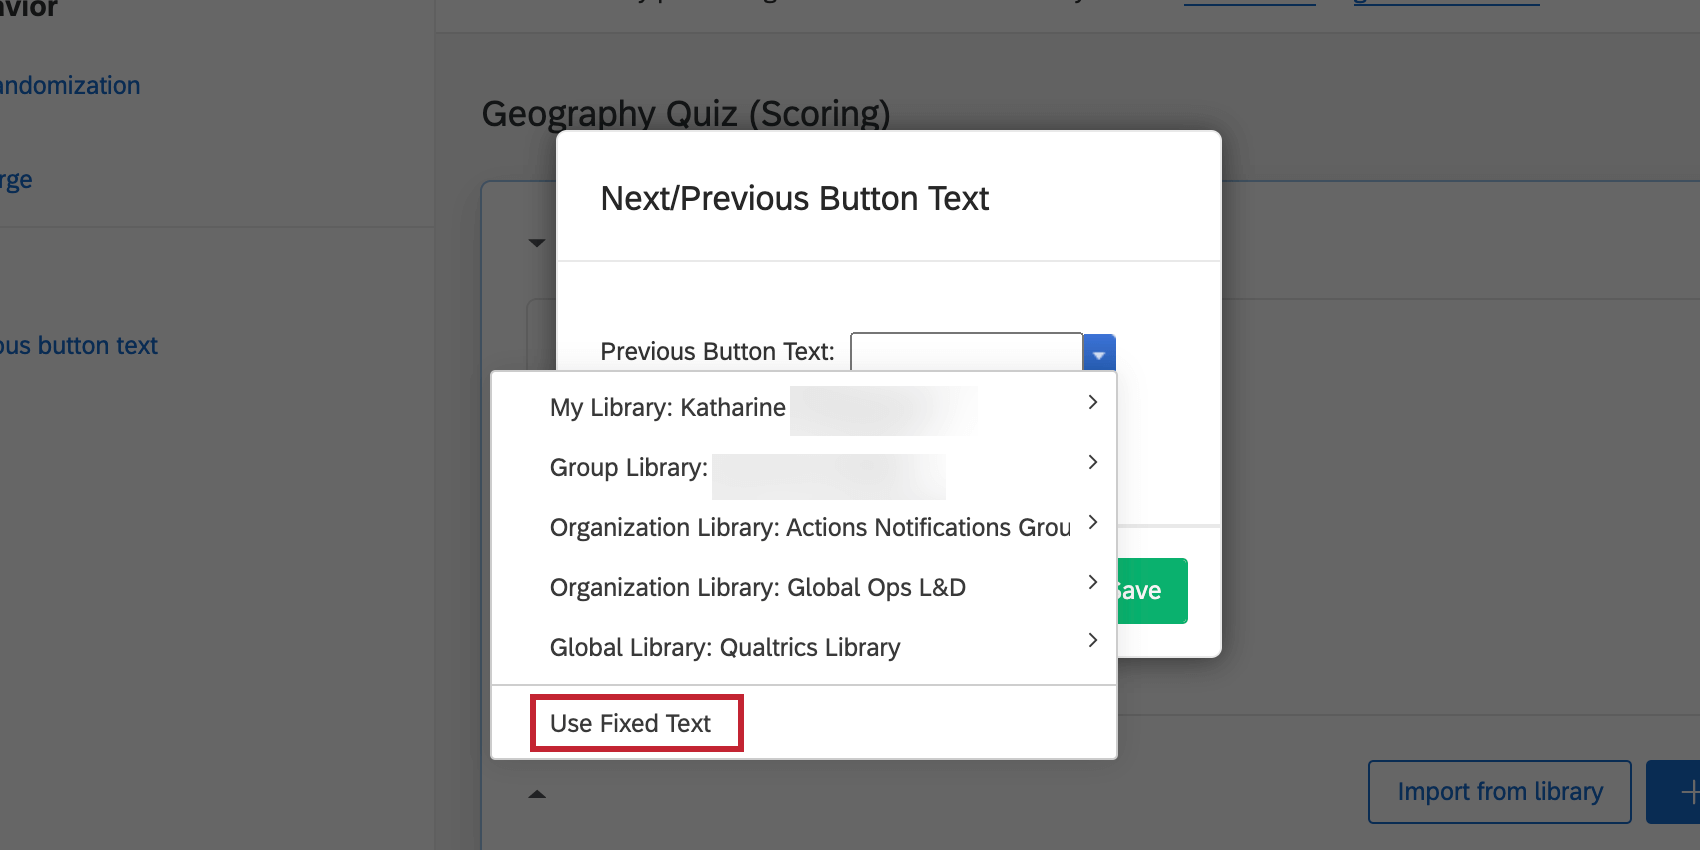Open the Previous Button Text dropdown arrow
1700x850 pixels.
1098,353
